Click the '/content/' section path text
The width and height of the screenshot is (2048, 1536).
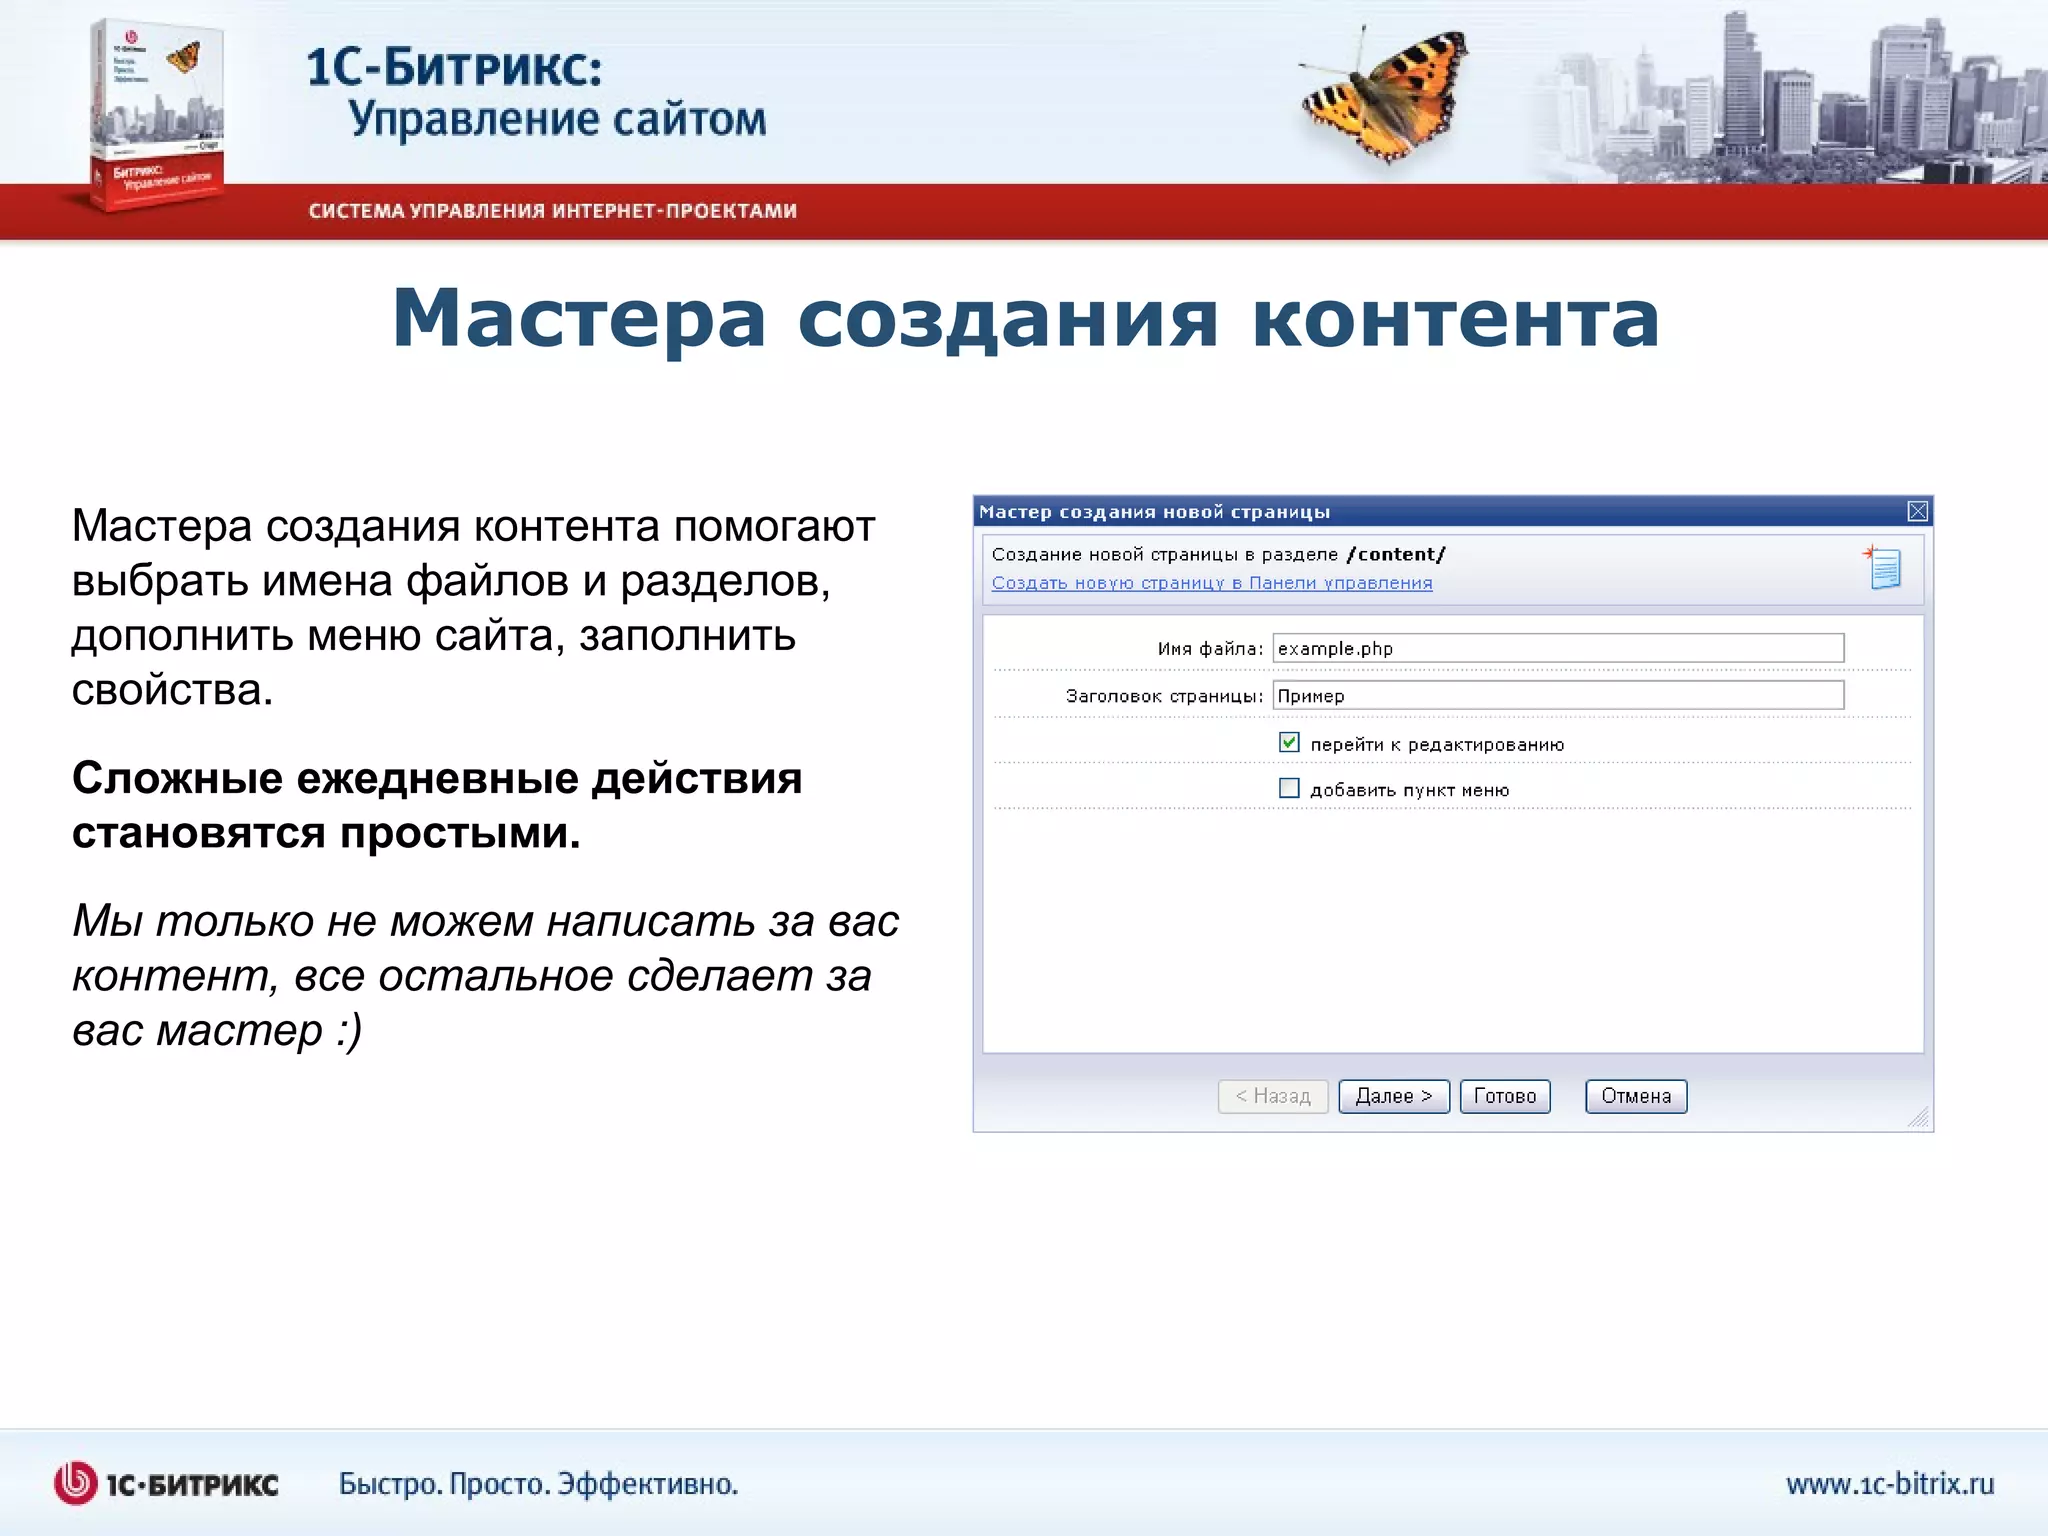click(x=1396, y=554)
